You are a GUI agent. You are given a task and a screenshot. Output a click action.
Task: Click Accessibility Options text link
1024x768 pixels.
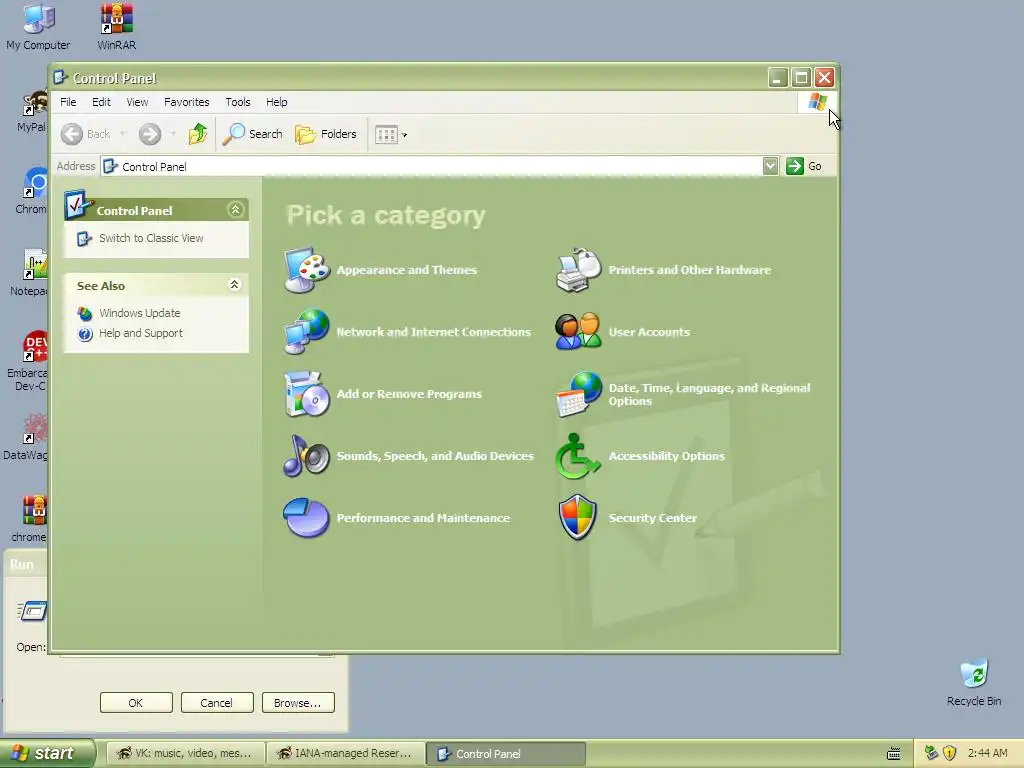coord(667,456)
